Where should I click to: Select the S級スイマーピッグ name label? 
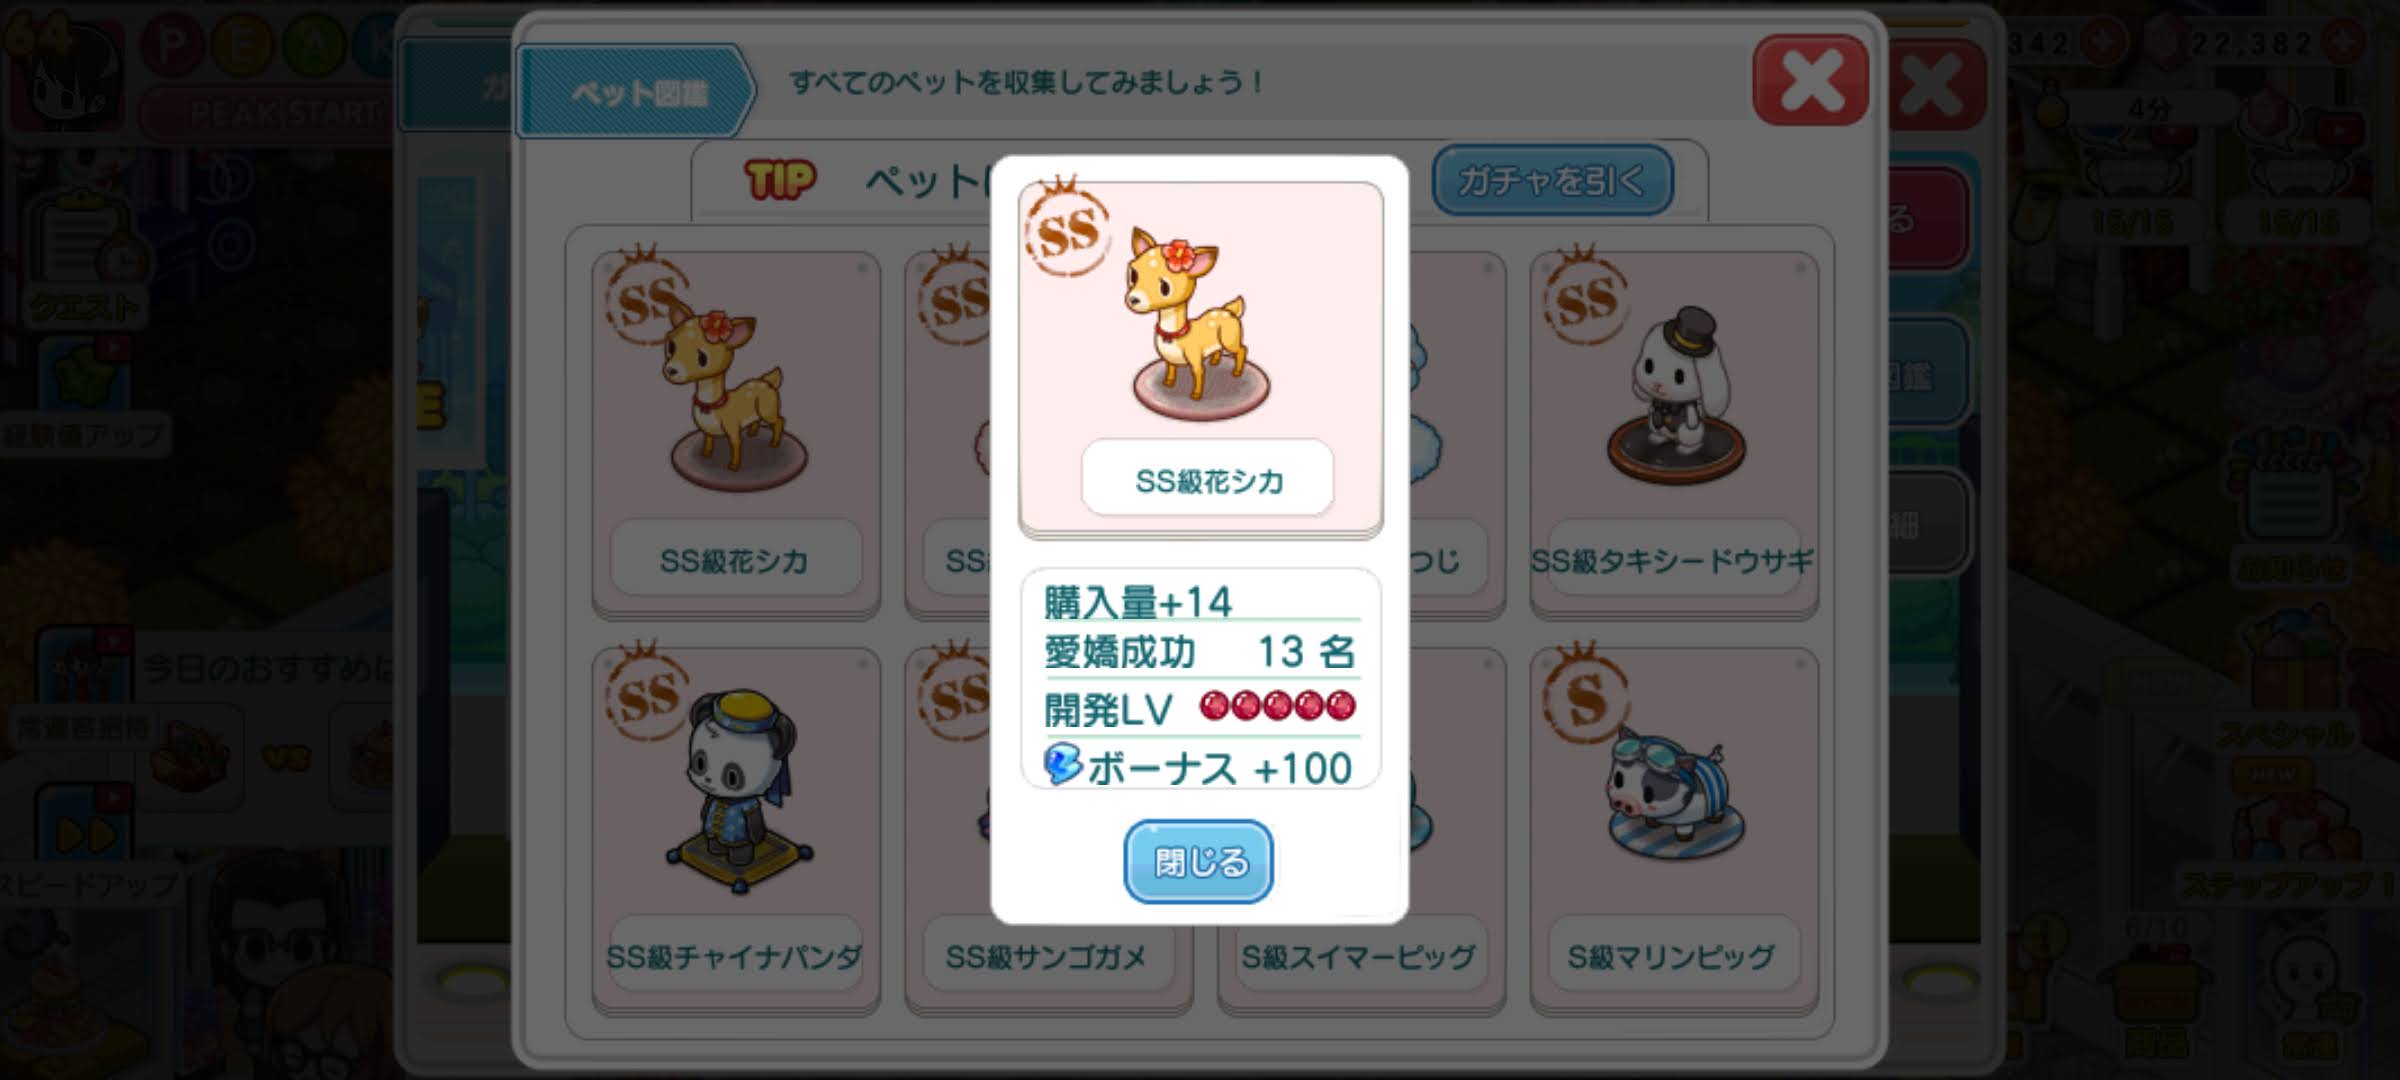coord(1358,957)
